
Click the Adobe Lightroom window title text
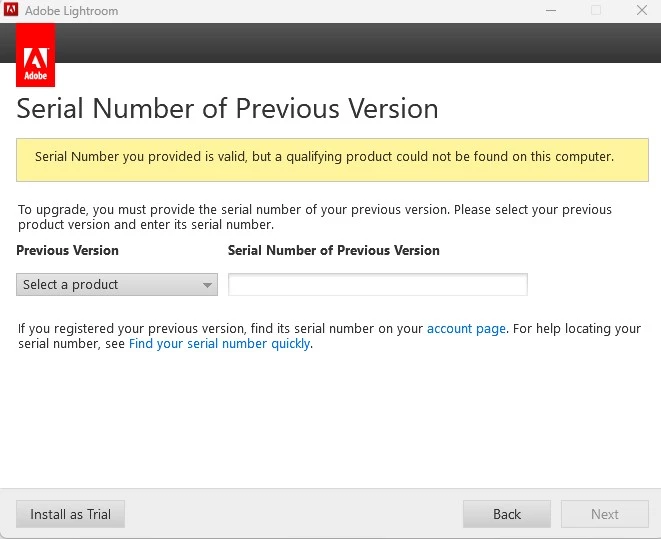tap(71, 11)
